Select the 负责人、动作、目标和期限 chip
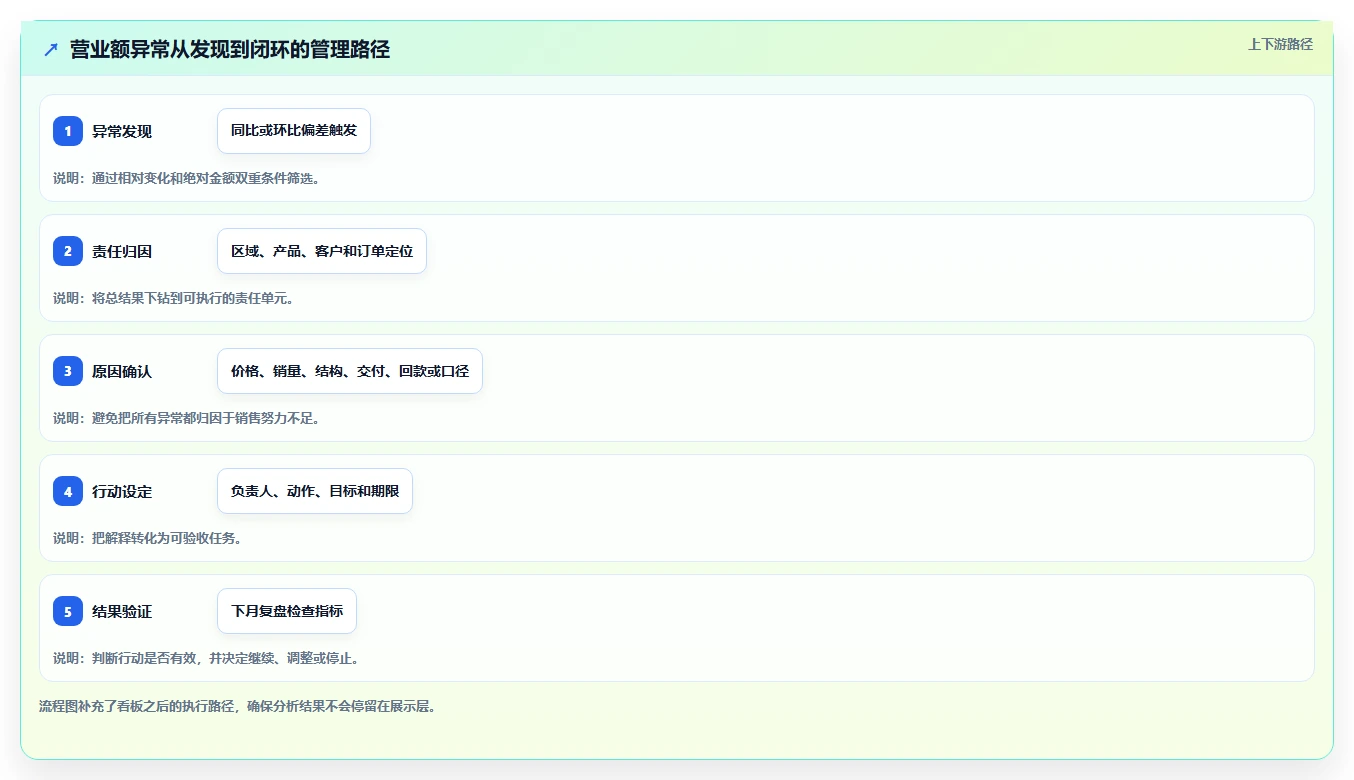The height and width of the screenshot is (780, 1354). pyautogui.click(x=315, y=491)
